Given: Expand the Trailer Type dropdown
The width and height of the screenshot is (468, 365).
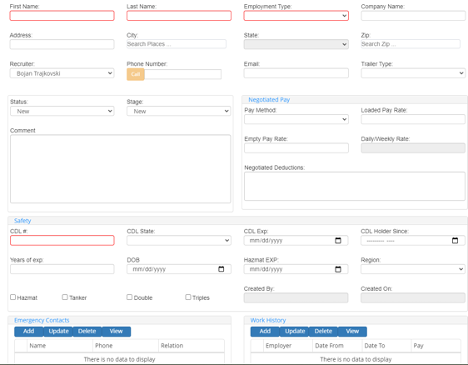Looking at the screenshot, I should pyautogui.click(x=413, y=73).
